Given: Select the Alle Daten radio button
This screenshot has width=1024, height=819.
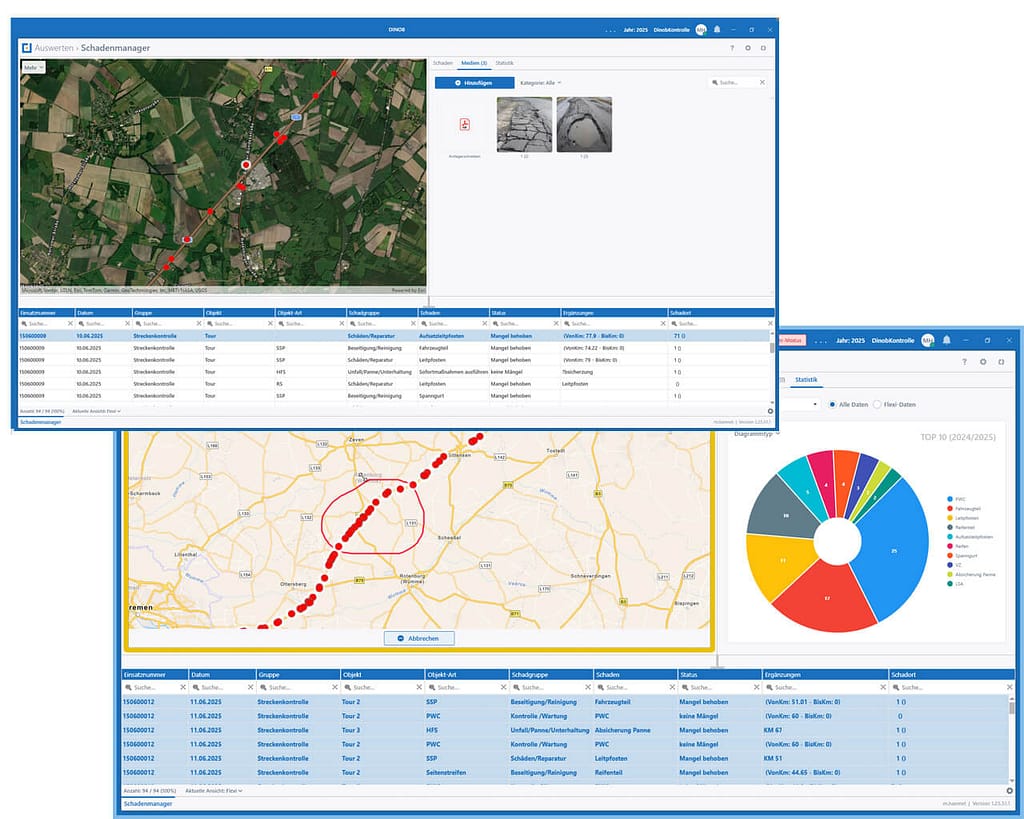Looking at the screenshot, I should click(x=833, y=404).
